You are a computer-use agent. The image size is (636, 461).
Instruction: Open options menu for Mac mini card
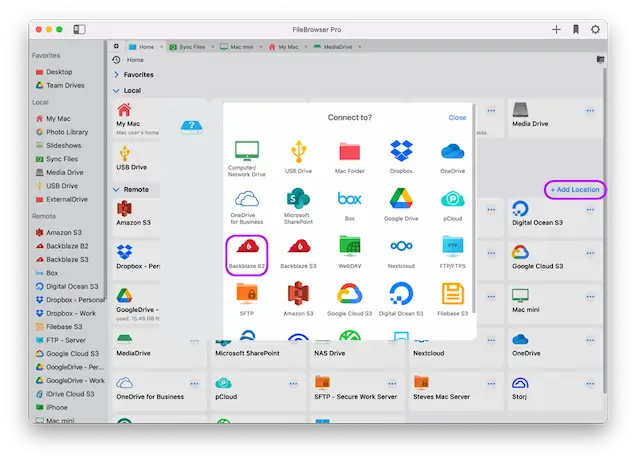pos(590,297)
